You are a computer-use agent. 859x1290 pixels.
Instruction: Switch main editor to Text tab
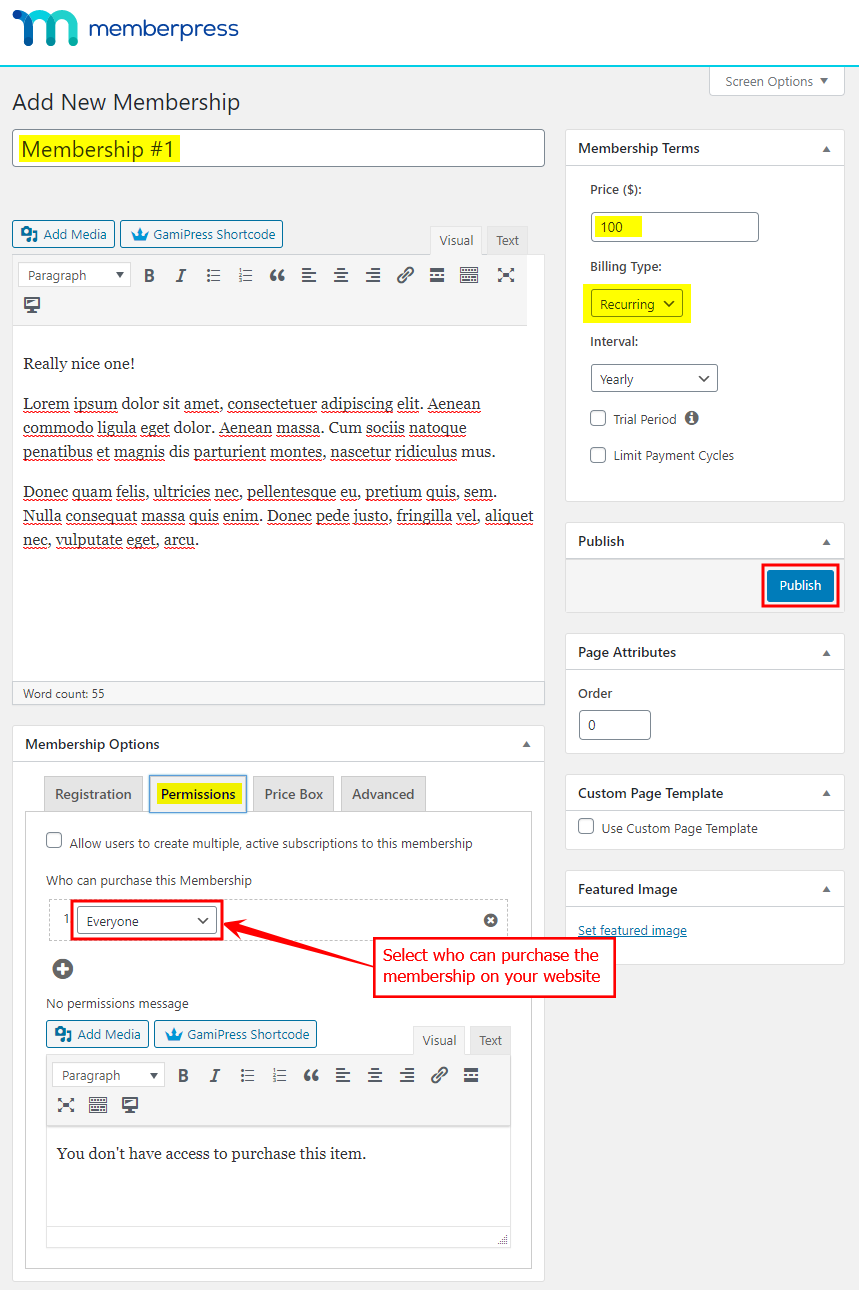tap(508, 240)
